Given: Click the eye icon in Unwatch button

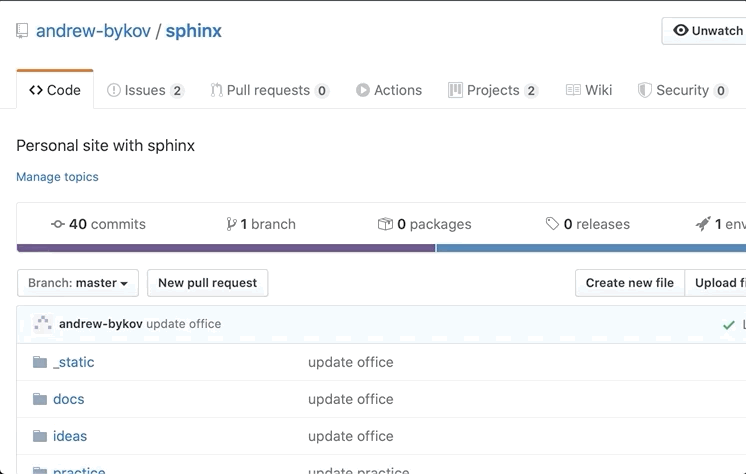Looking at the screenshot, I should 681,30.
